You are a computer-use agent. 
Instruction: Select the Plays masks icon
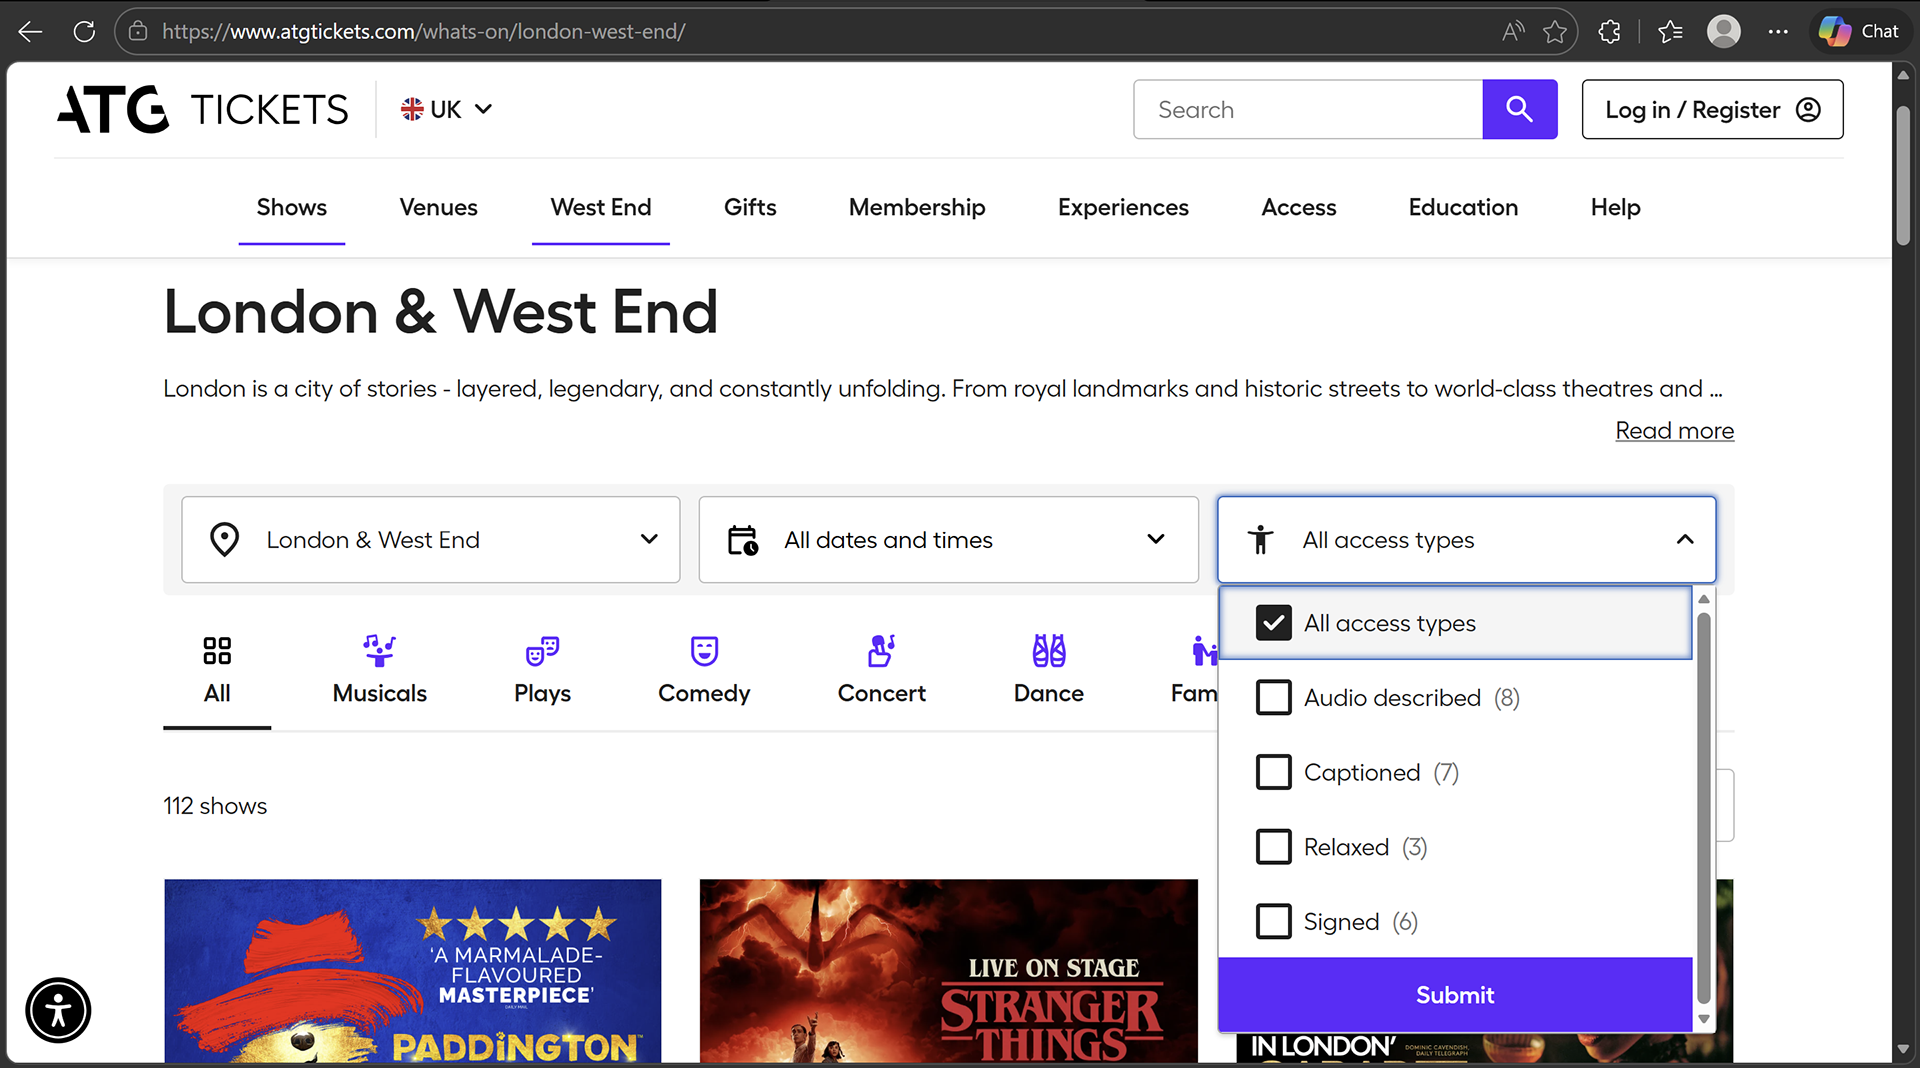tap(542, 650)
